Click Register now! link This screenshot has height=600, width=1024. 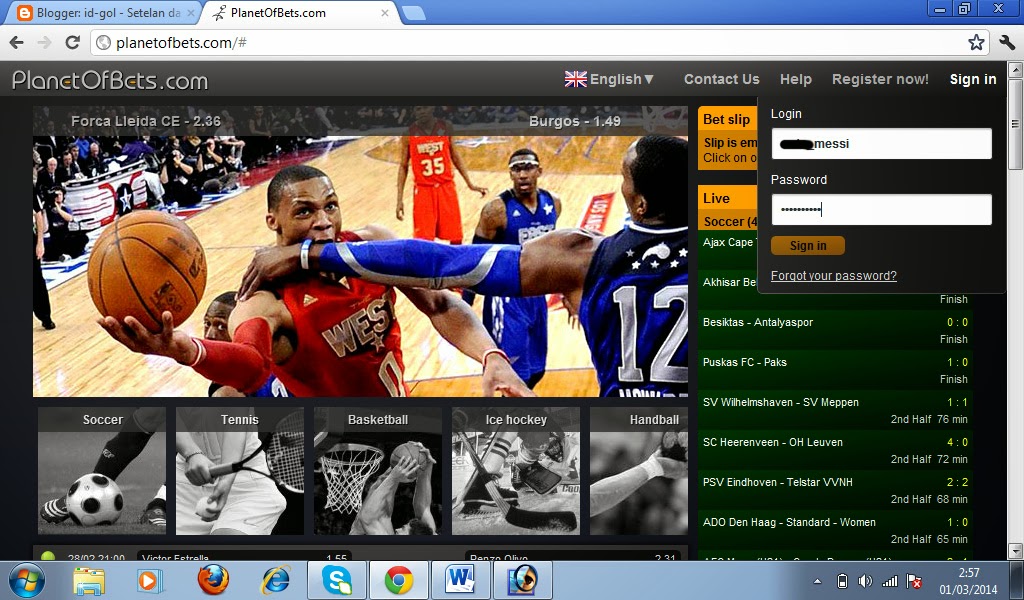coord(880,79)
